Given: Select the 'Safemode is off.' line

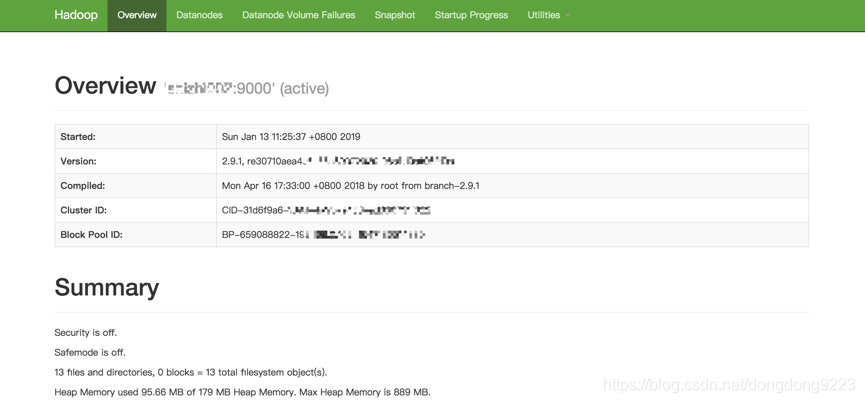Looking at the screenshot, I should click(90, 352).
